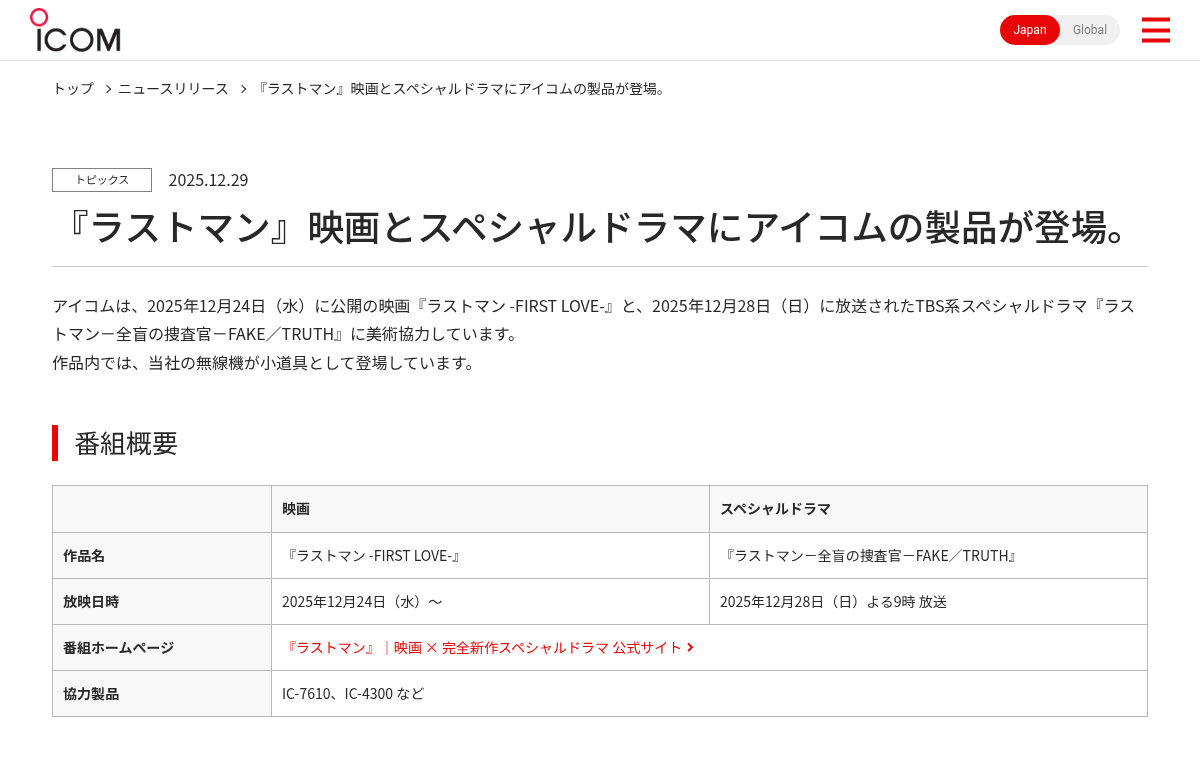The height and width of the screenshot is (757, 1200).
Task: Click the date 2025.12.29
Action: click(x=208, y=180)
